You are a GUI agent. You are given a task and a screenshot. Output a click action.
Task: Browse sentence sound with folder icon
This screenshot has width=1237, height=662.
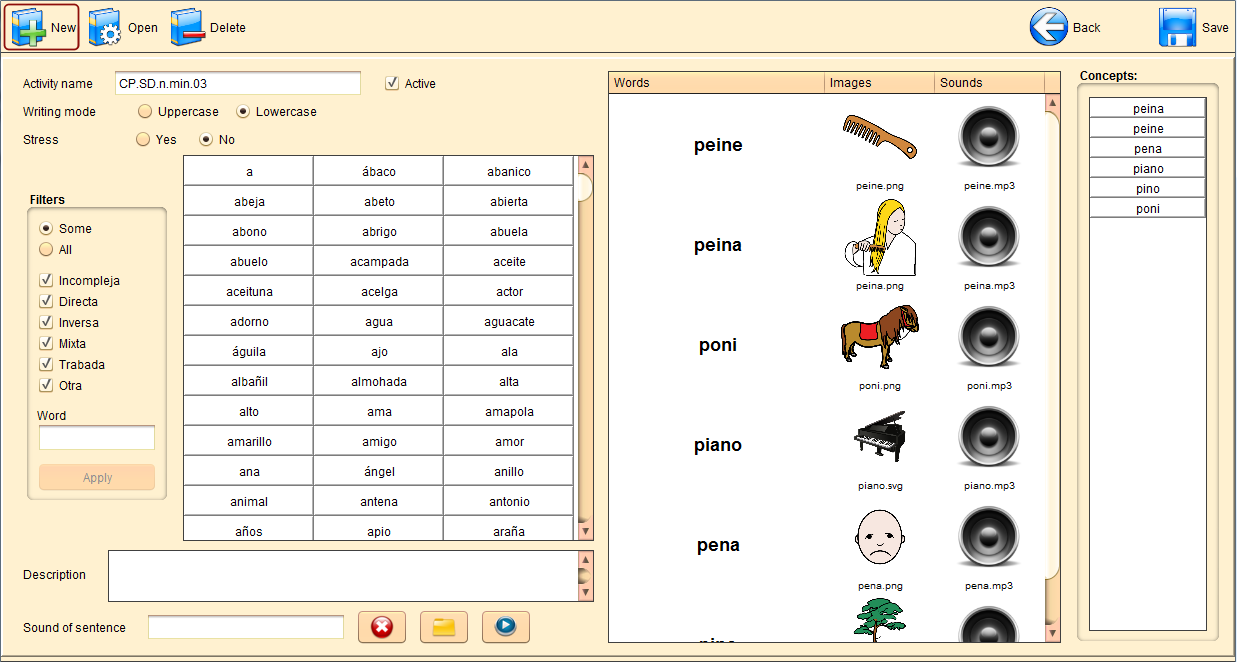click(444, 627)
